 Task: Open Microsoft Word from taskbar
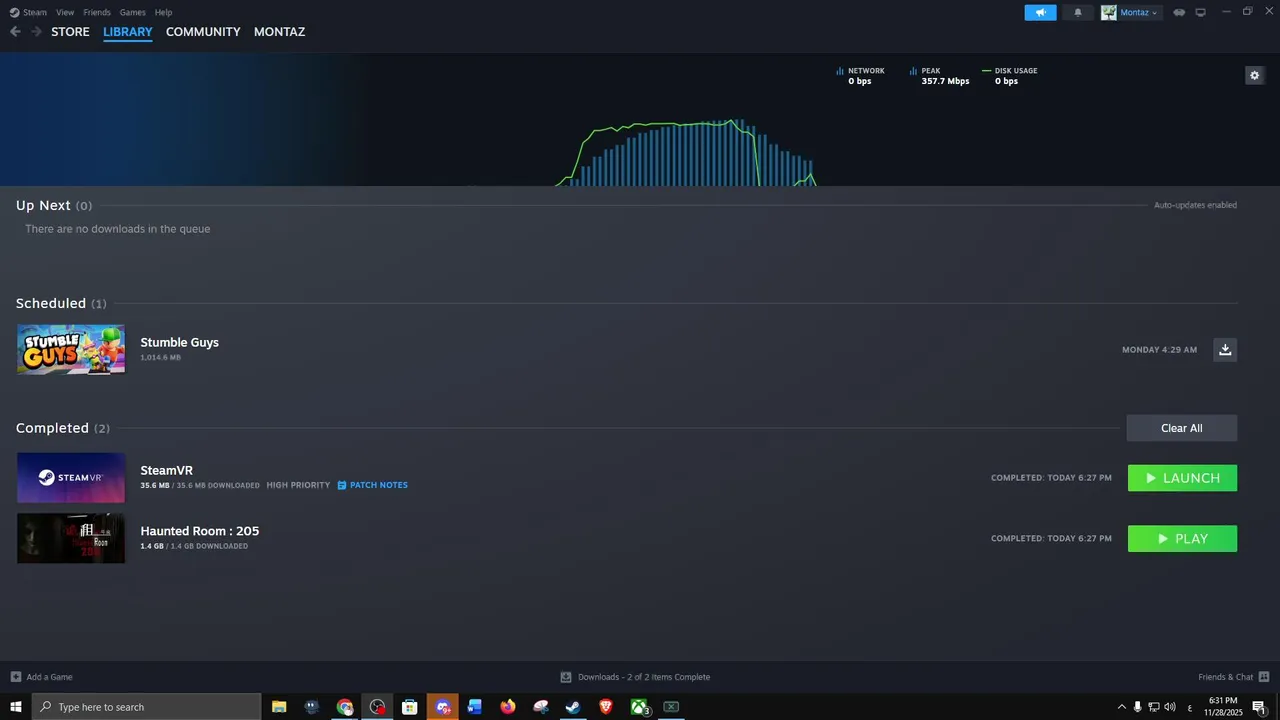click(475, 707)
